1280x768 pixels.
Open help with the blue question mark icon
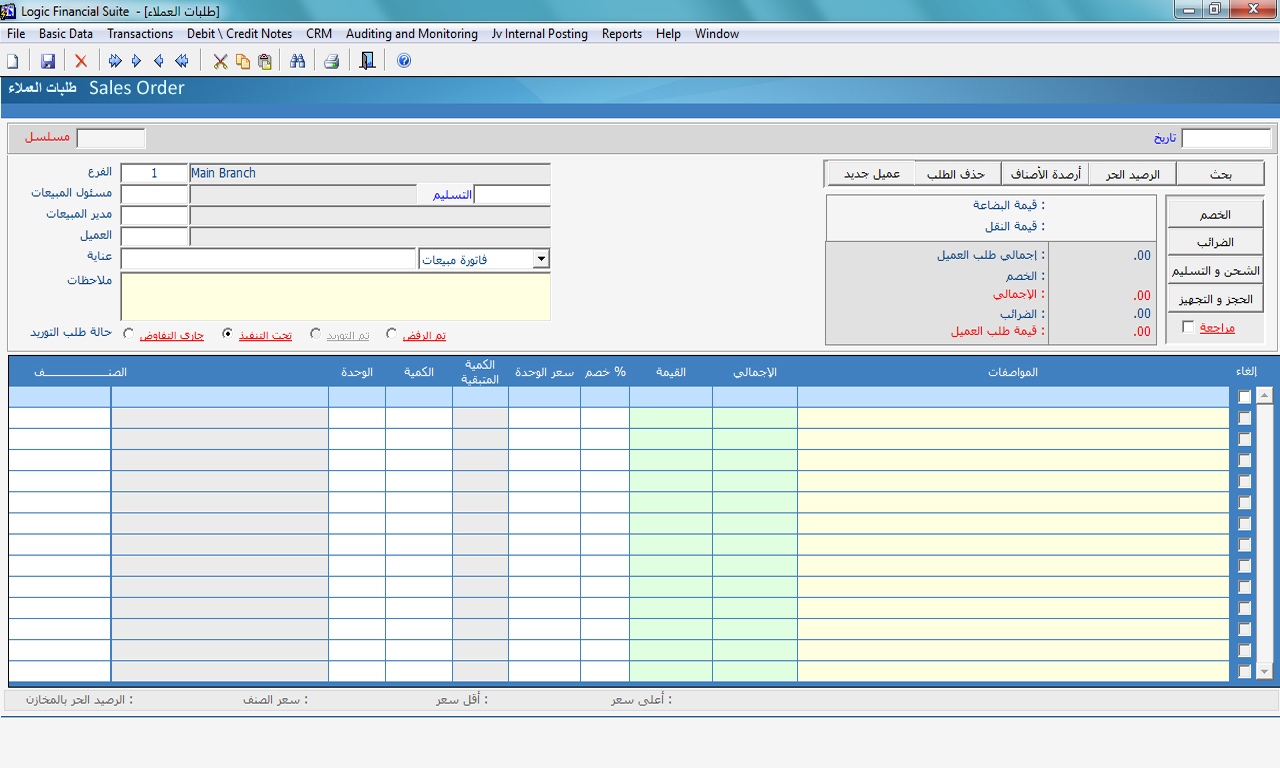(404, 61)
